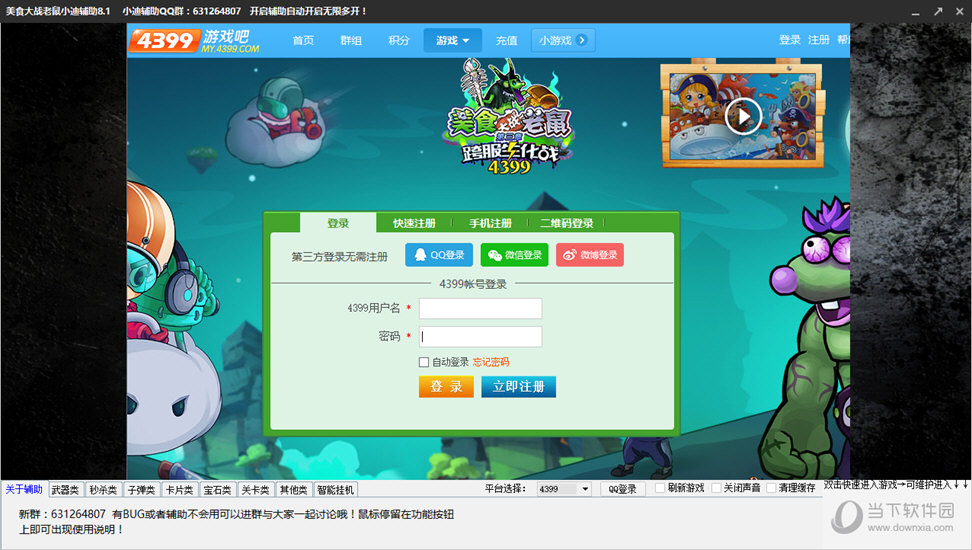Switch to the 智能挂机 tab
Image resolution: width=972 pixels, height=550 pixels.
[x=336, y=490]
